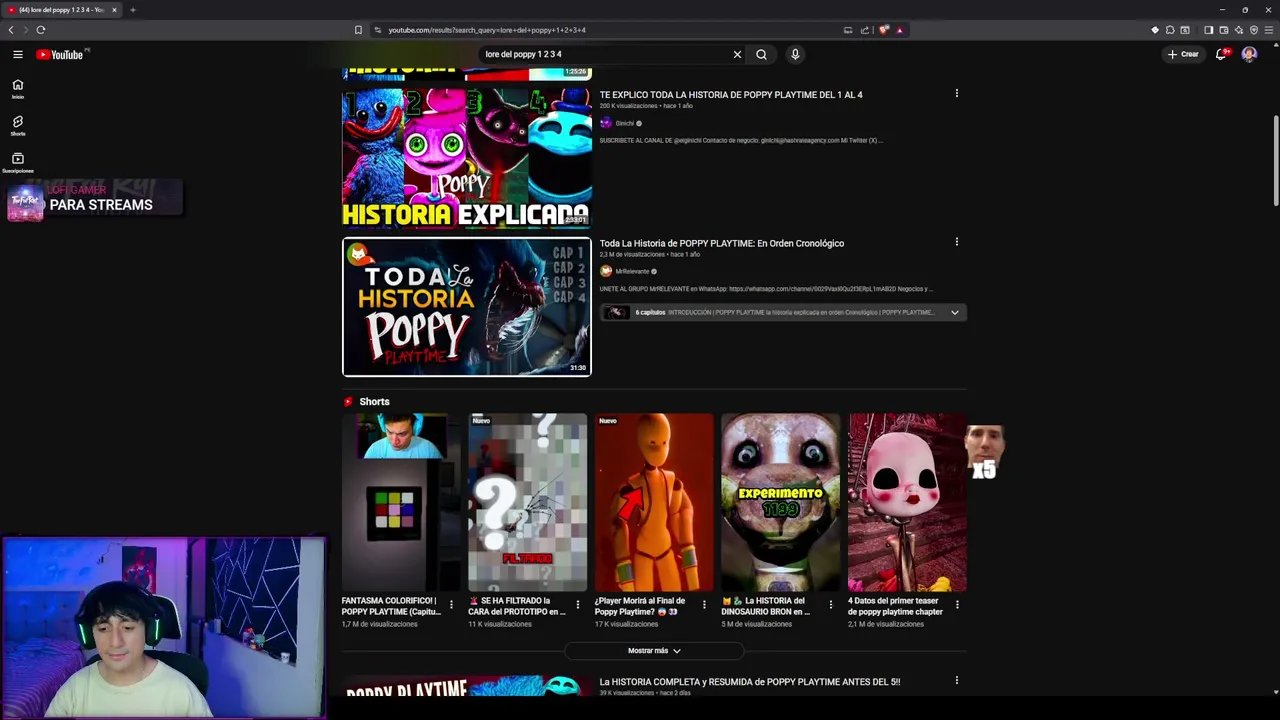Open options for Player Morirá short

[x=704, y=604]
